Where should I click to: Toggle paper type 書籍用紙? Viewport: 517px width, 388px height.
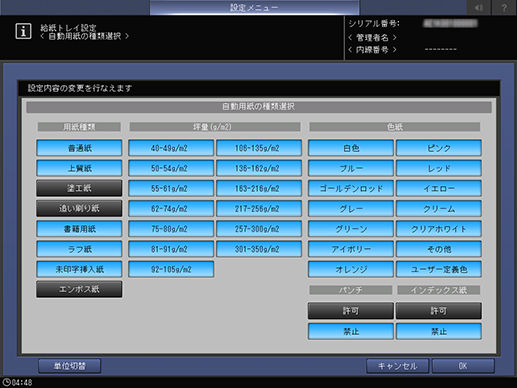click(x=79, y=229)
